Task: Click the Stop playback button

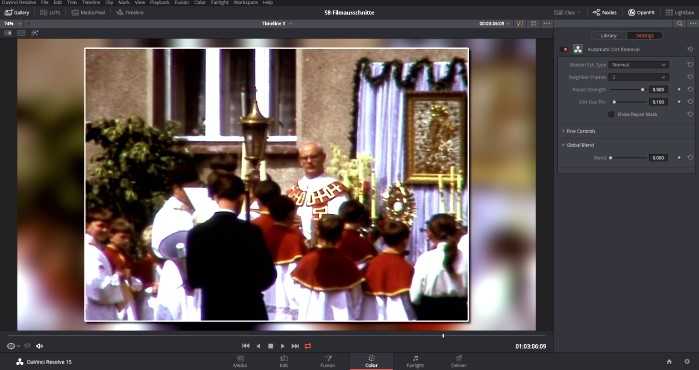Action: coord(270,346)
